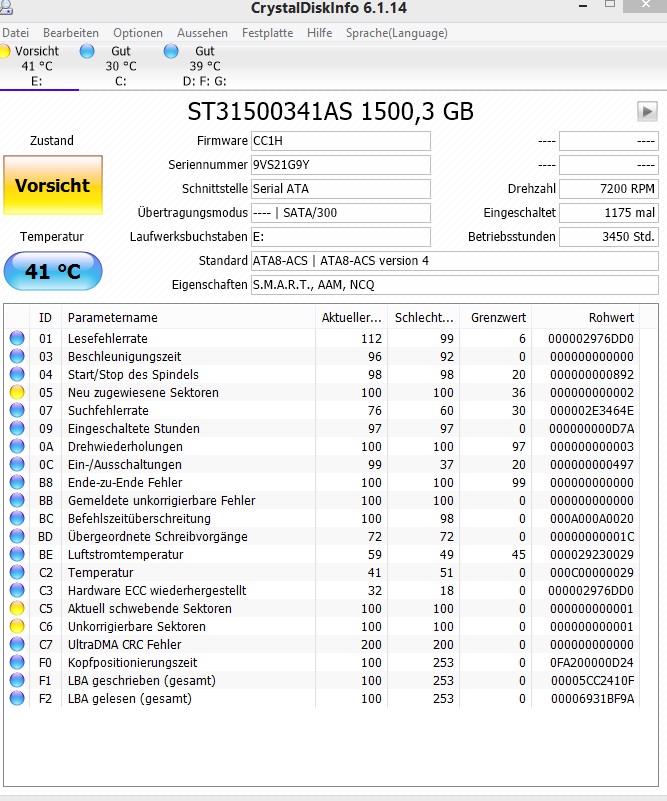667x801 pixels.
Task: Click status icon for LBA geschrieben (gesamt)
Action: (17, 680)
